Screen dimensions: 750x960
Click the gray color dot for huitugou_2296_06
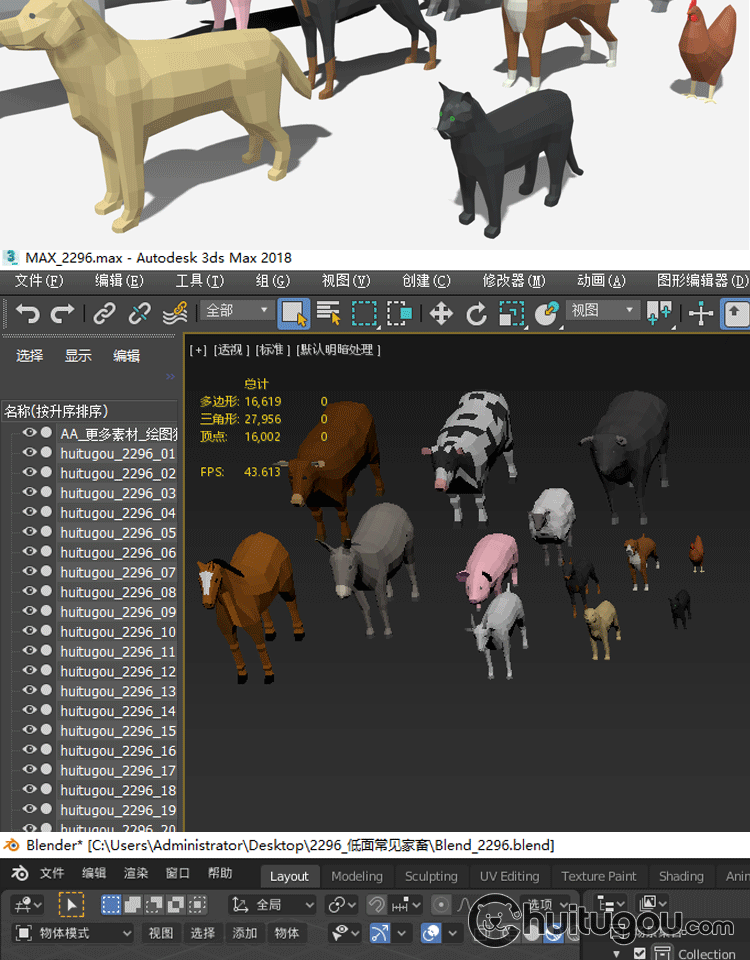(46, 552)
